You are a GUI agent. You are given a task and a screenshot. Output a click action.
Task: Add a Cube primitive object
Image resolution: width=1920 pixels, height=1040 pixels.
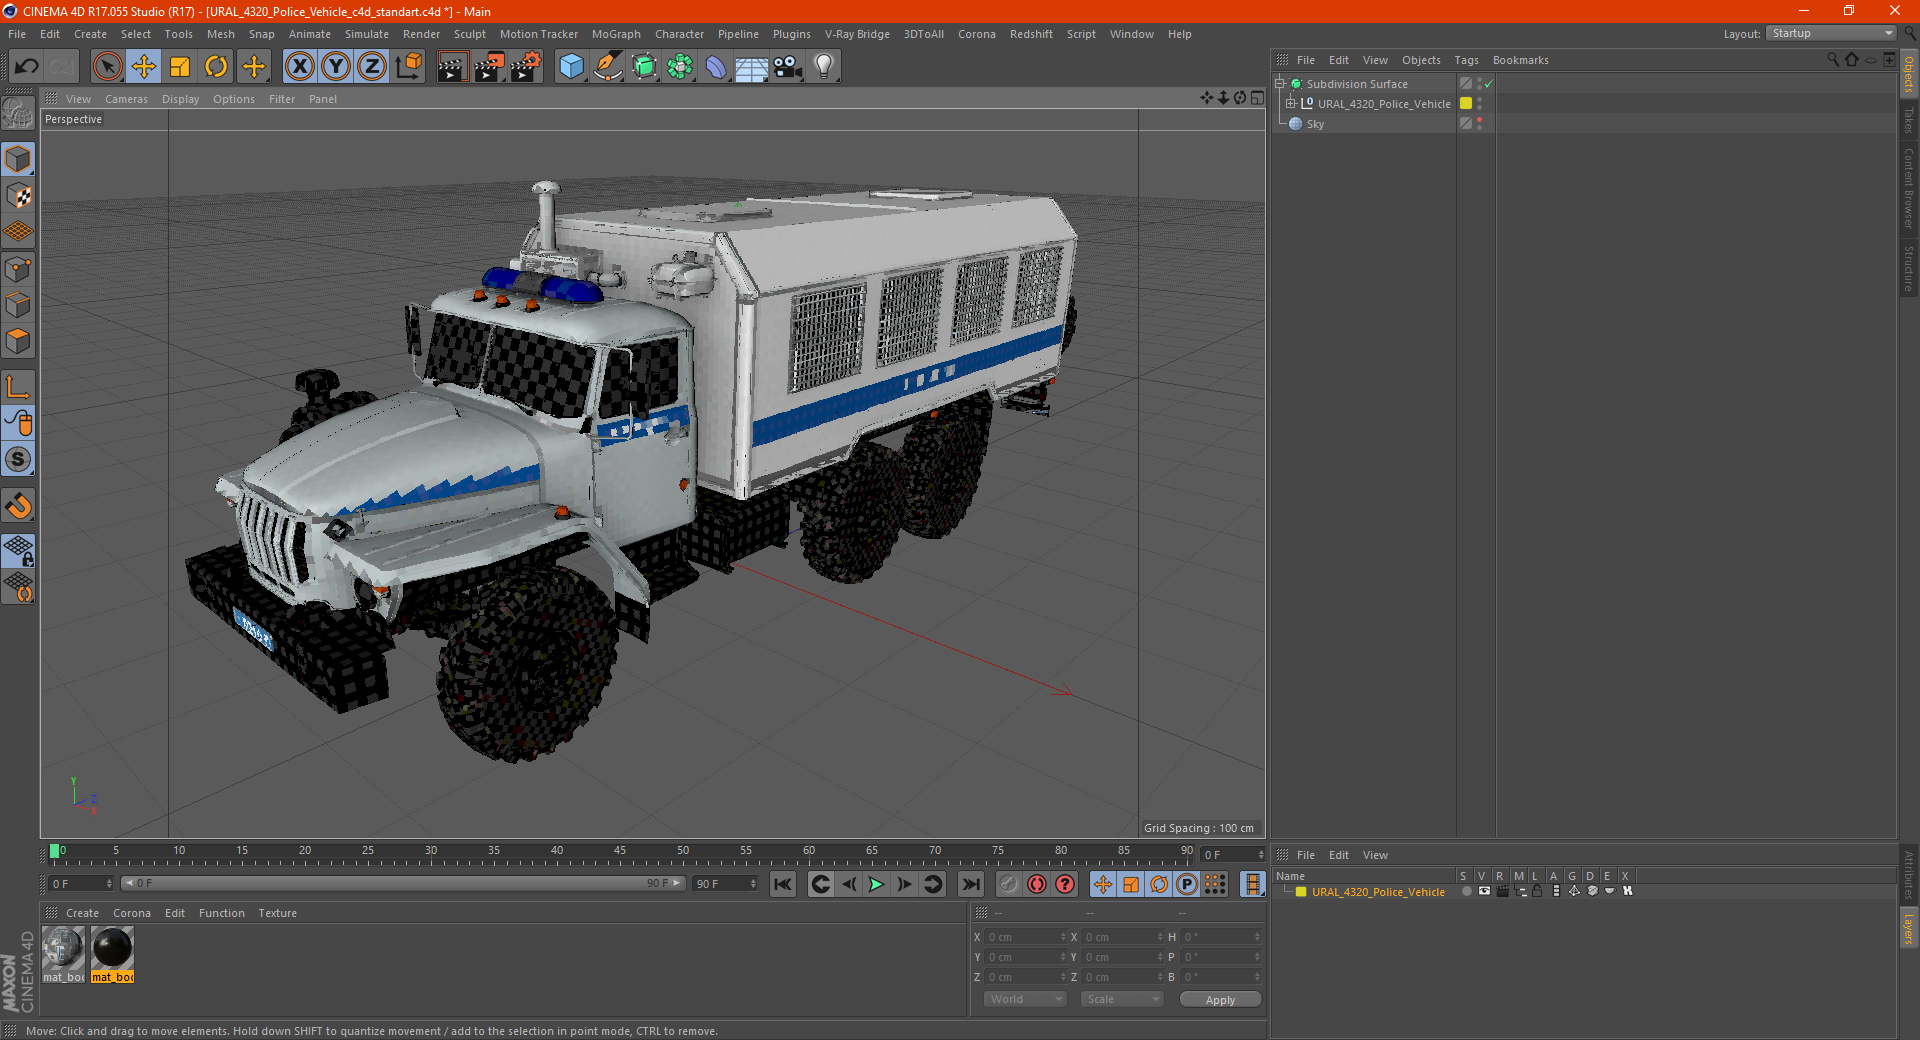[x=571, y=67]
